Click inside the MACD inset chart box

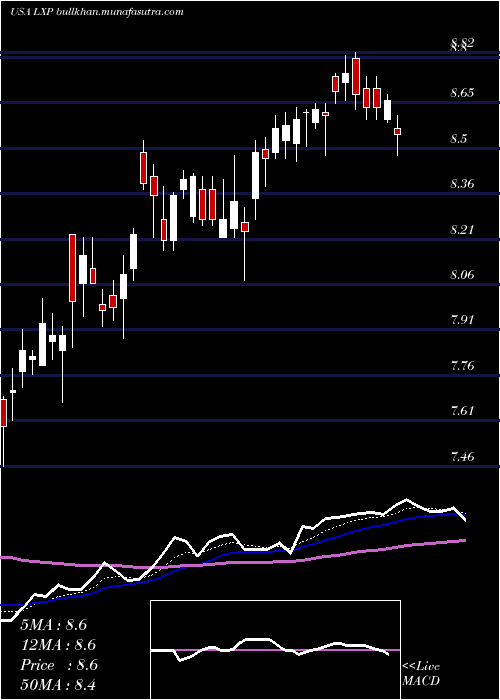click(x=275, y=650)
